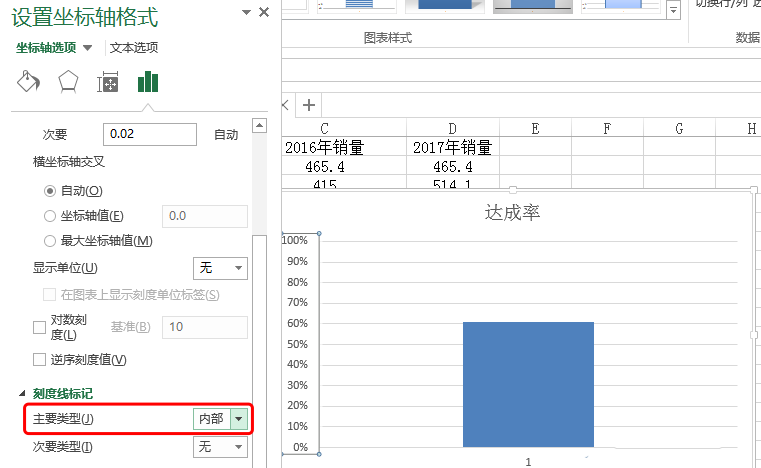
Task: Select the 最大坐标轴值(M) radio button
Action: click(x=50, y=241)
